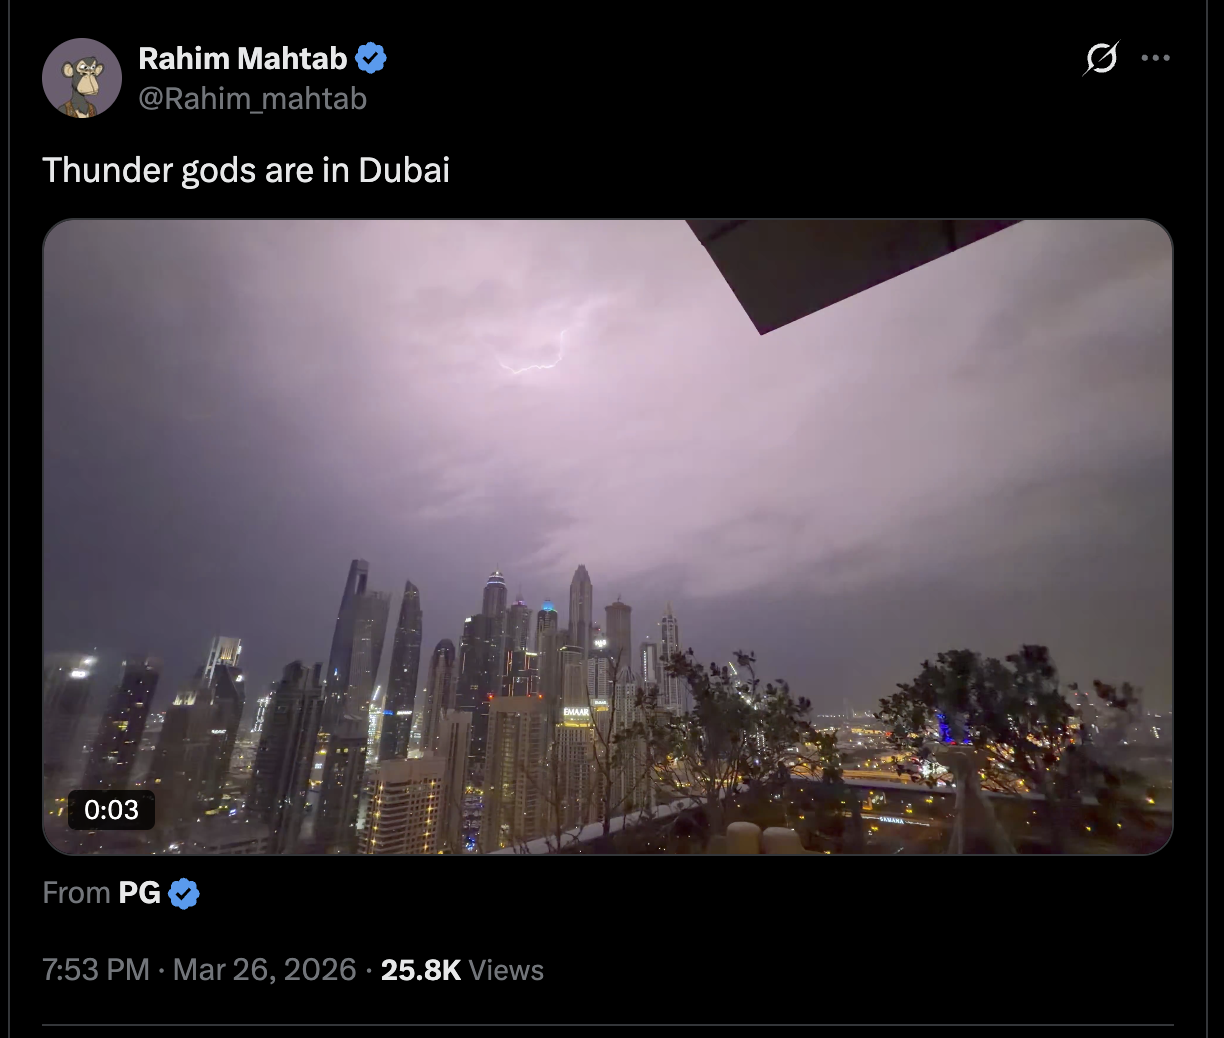Open the Rahim Mahtab display name link
The image size is (1224, 1038).
243,59
